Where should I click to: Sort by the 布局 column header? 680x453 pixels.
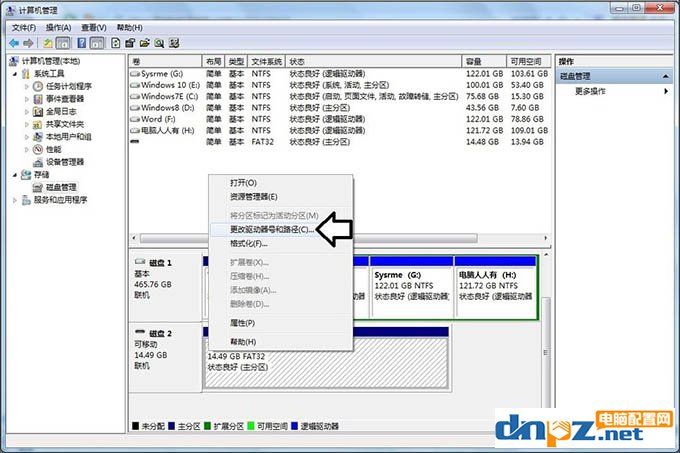(214, 62)
